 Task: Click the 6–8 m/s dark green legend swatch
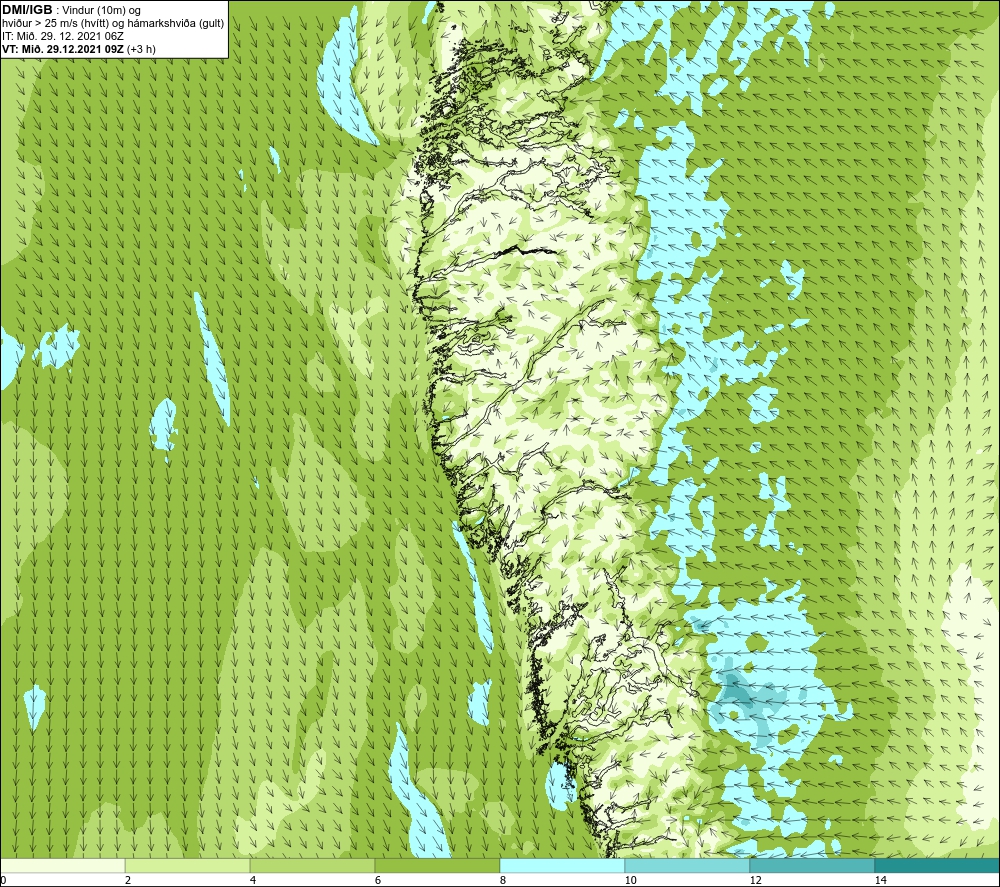pyautogui.click(x=438, y=865)
